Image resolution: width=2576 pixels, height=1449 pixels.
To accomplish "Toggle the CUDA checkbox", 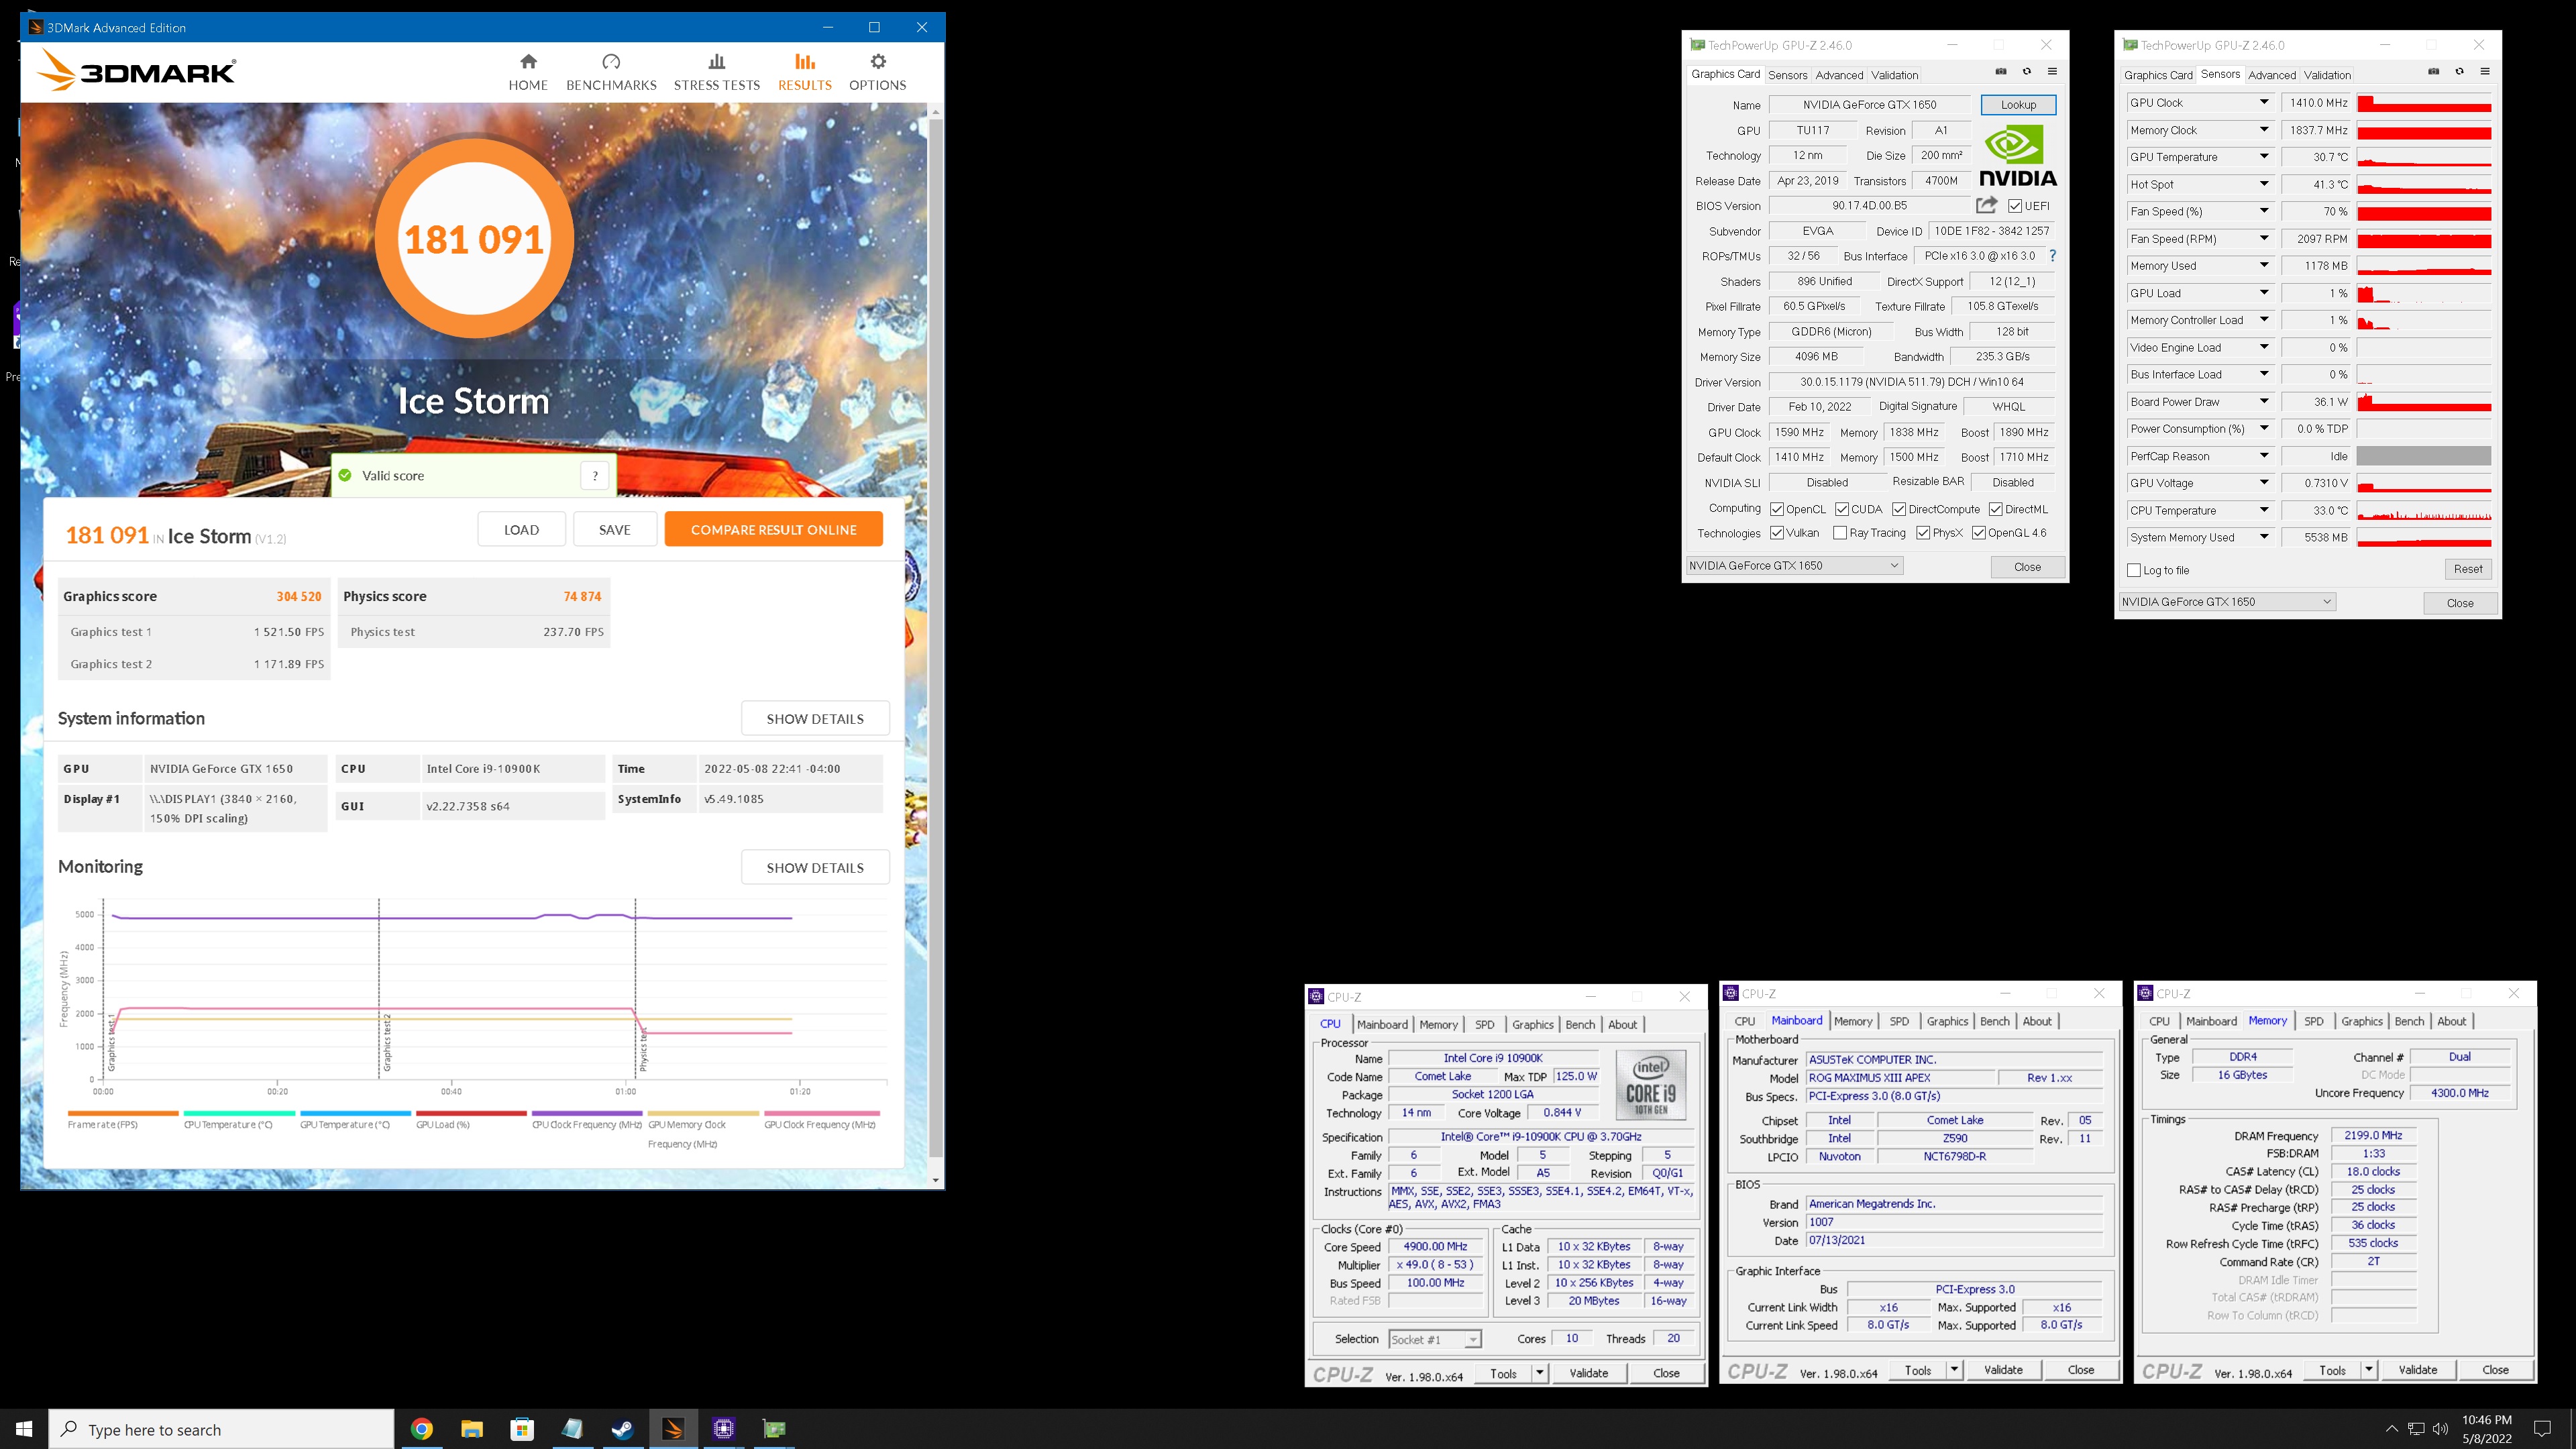I will (1841, 509).
